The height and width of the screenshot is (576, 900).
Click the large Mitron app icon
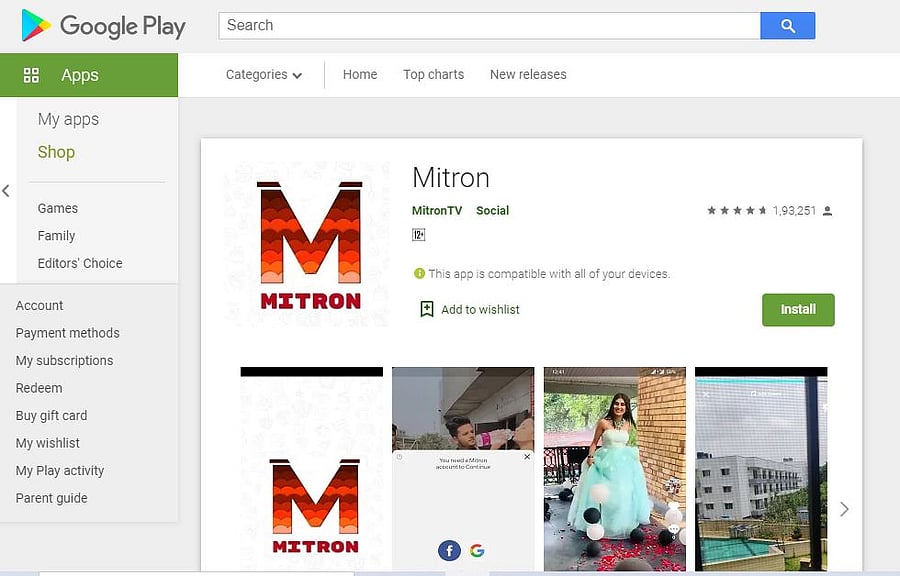coord(309,245)
